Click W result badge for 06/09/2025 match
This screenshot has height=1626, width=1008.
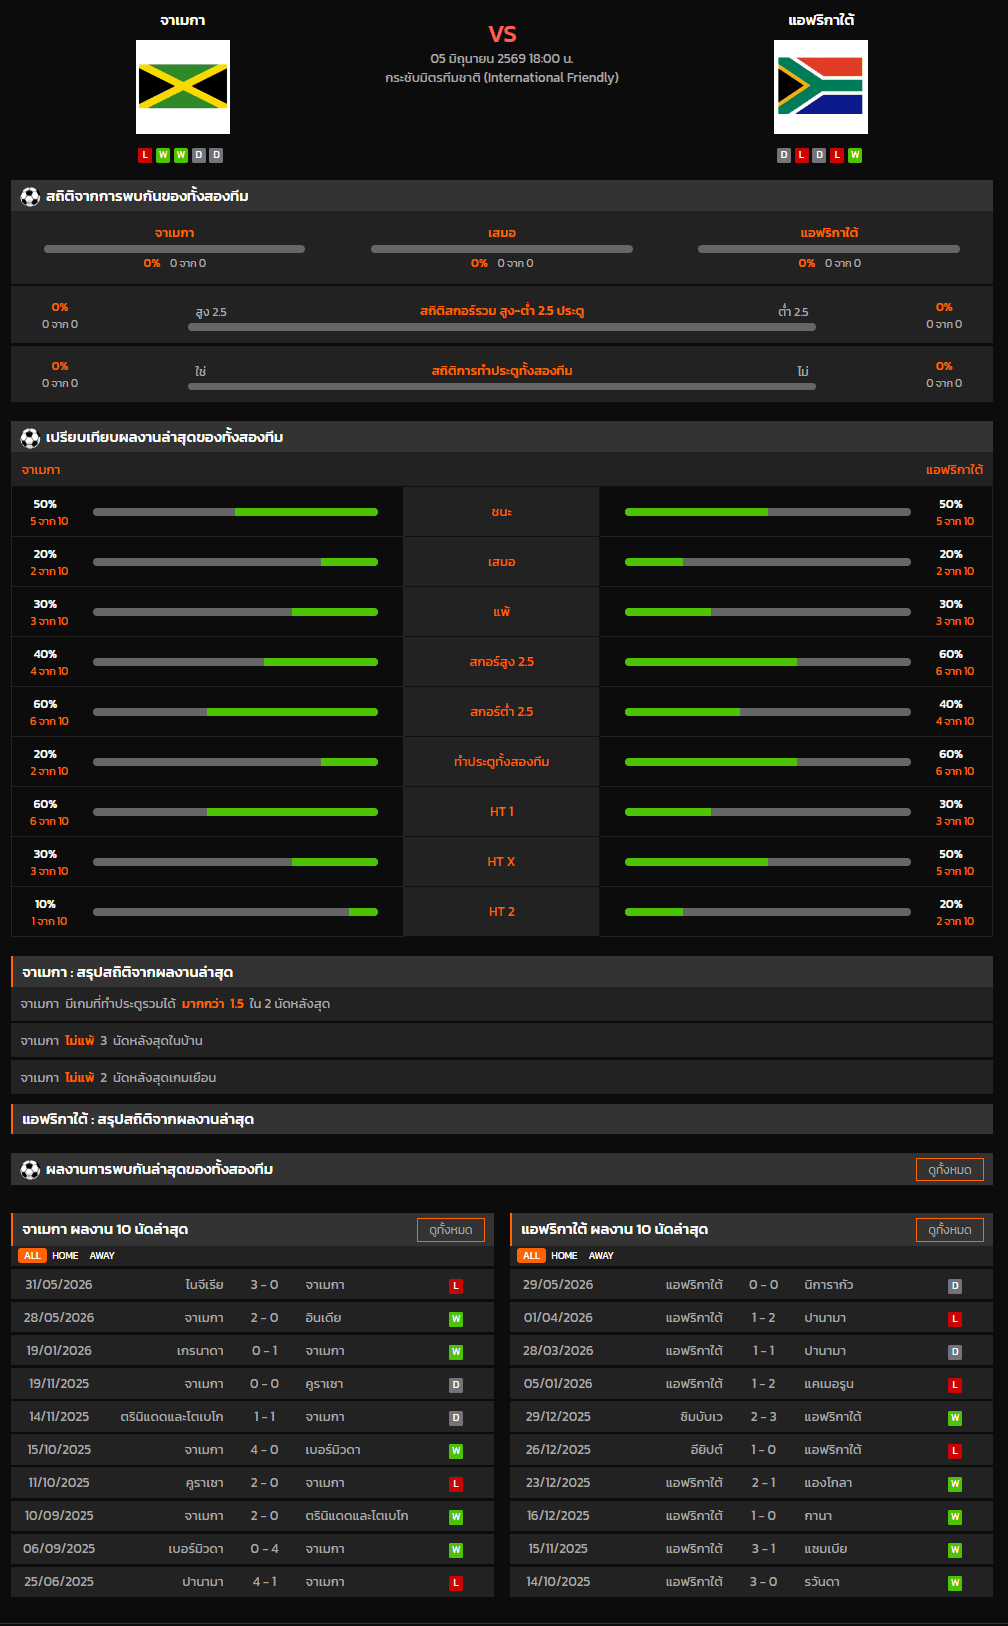coord(456,1550)
